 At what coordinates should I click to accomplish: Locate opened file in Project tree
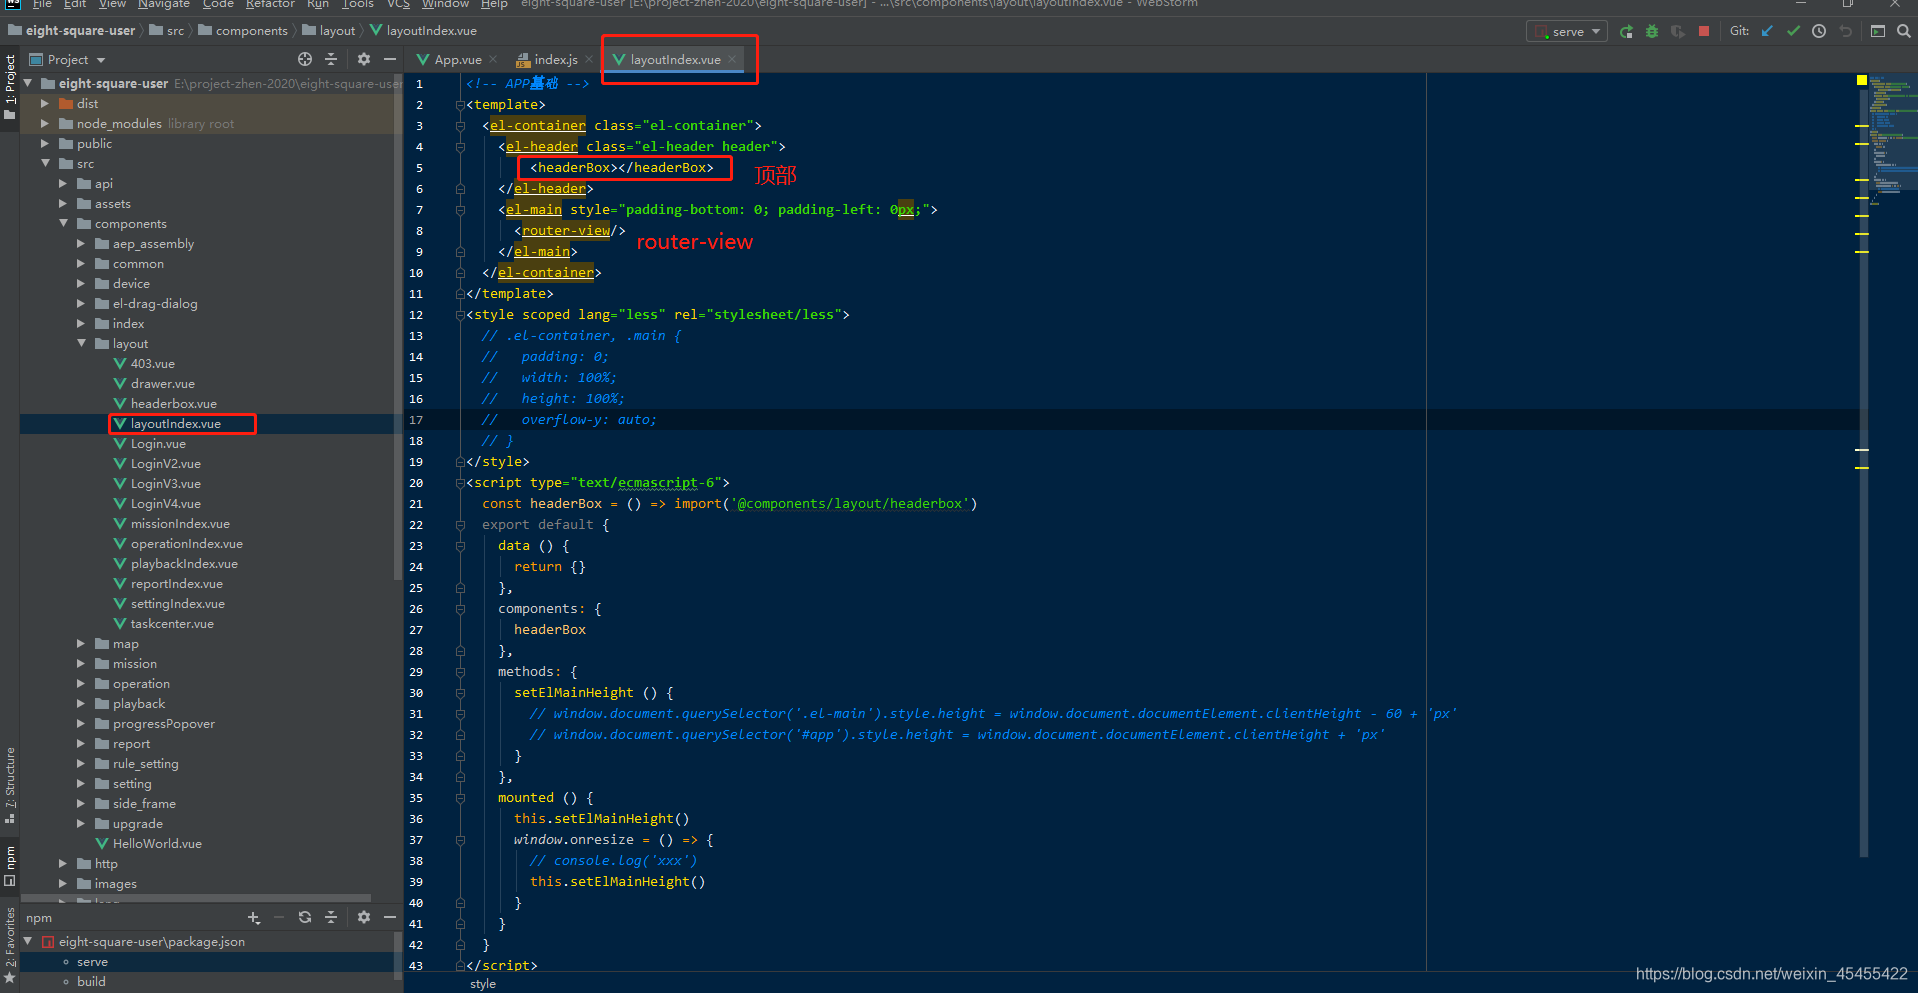click(305, 60)
